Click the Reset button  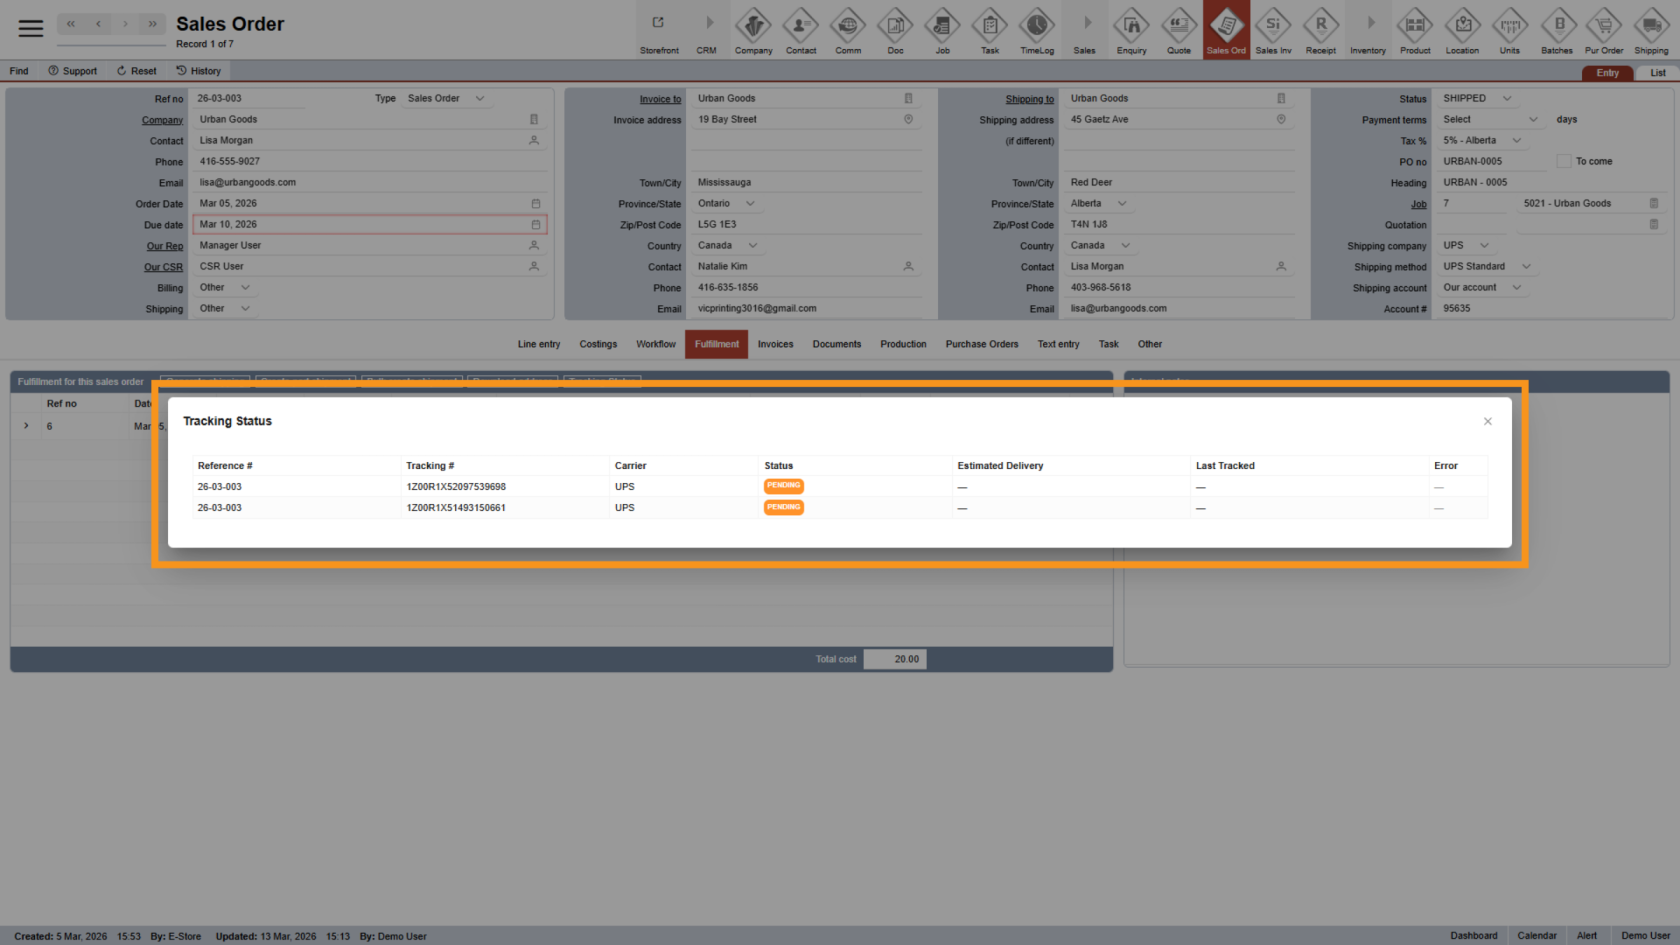(x=136, y=71)
